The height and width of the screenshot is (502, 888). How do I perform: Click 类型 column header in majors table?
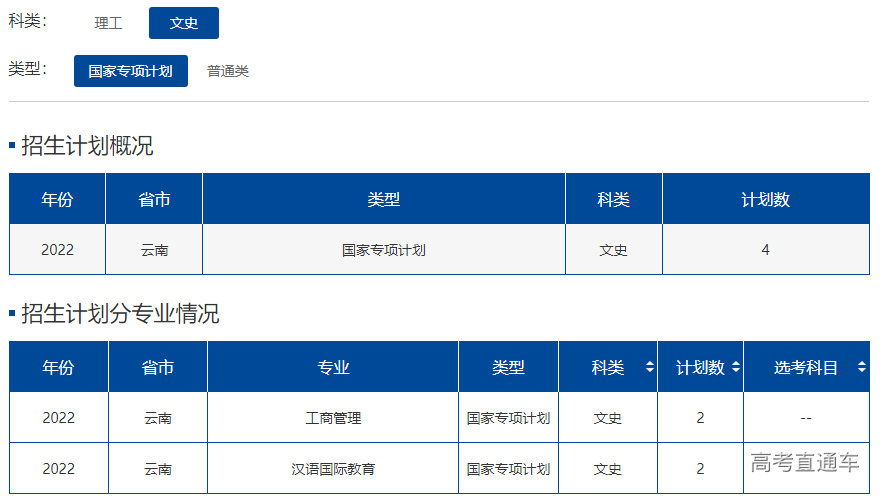pyautogui.click(x=508, y=367)
